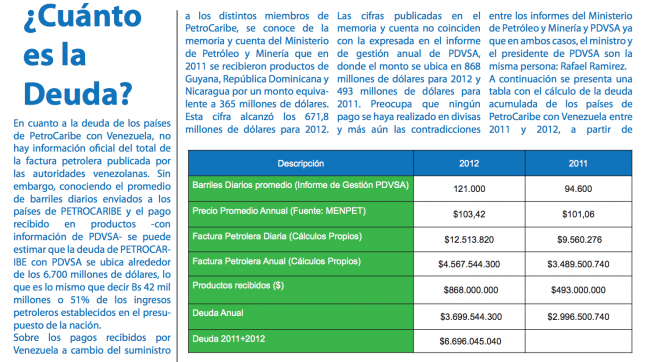The width and height of the screenshot is (647, 362).
Task: Select the value "$3.489.500.740"
Action: coord(578,264)
